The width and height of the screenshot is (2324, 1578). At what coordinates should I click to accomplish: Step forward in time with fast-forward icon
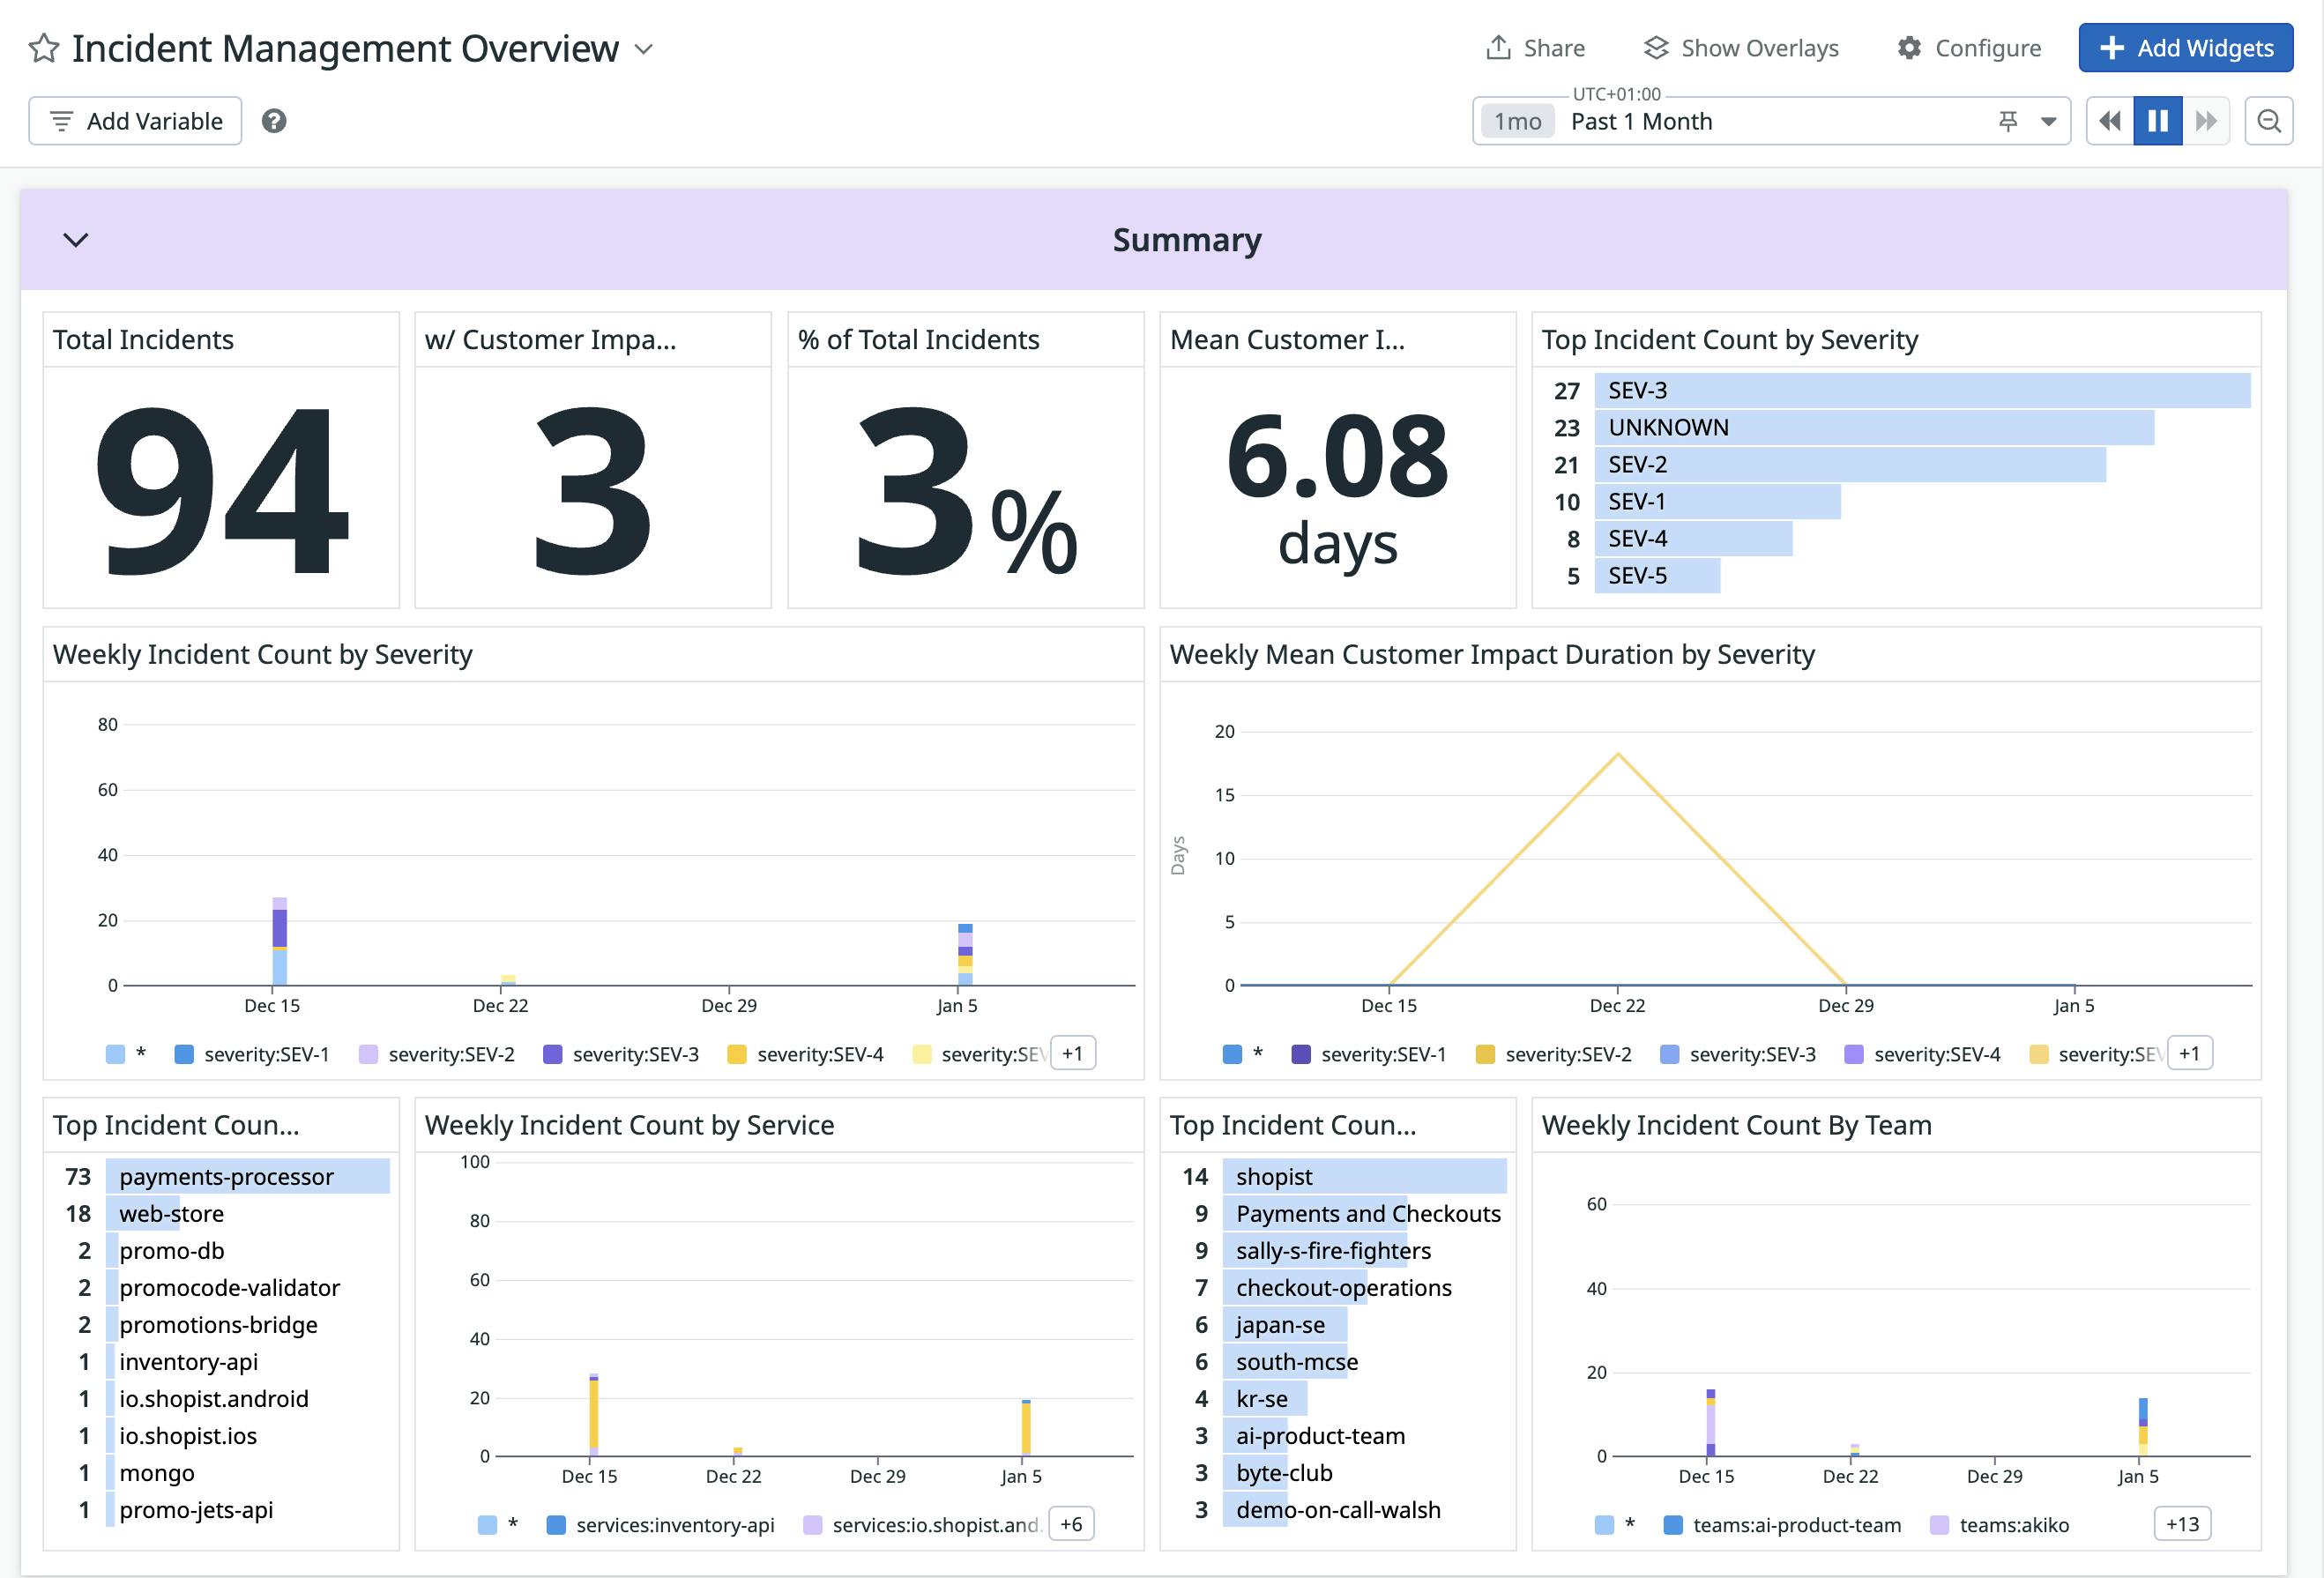pyautogui.click(x=2205, y=120)
